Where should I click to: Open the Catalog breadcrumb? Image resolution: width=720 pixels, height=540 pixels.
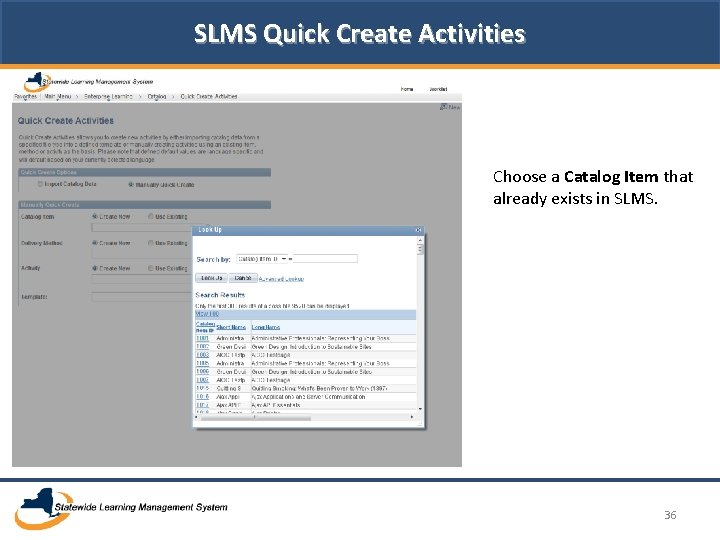pyautogui.click(x=157, y=96)
